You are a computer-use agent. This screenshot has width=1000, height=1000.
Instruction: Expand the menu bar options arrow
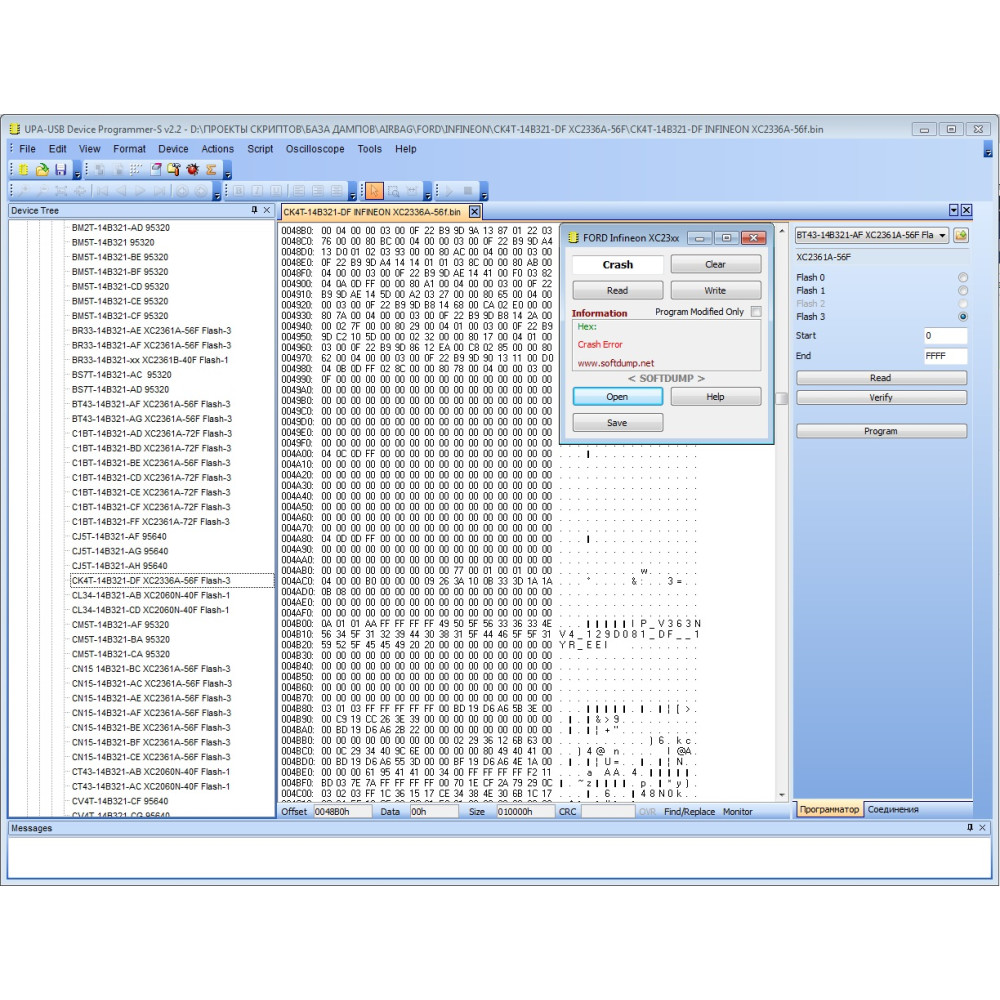point(988,151)
